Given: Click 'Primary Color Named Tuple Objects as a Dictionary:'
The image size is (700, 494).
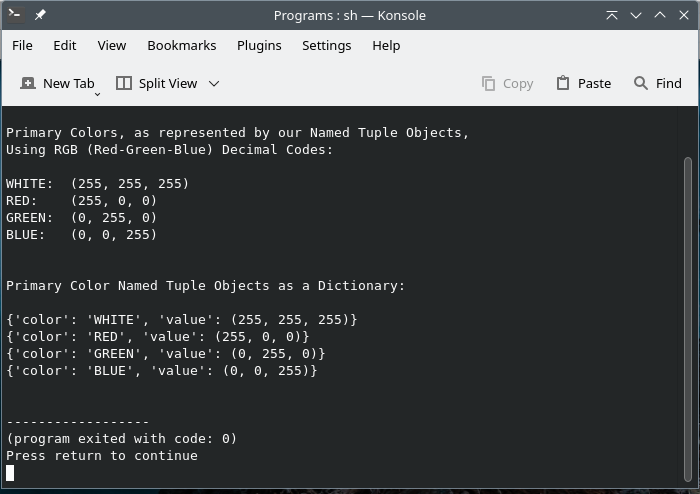Looking at the screenshot, I should pos(205,286).
